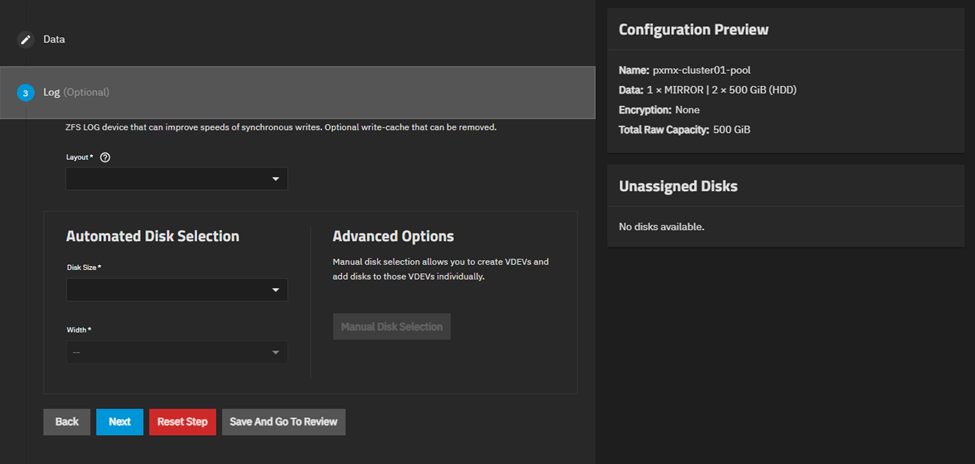Image resolution: width=975 pixels, height=464 pixels.
Task: Click the red Reset Step button
Action: (182, 422)
